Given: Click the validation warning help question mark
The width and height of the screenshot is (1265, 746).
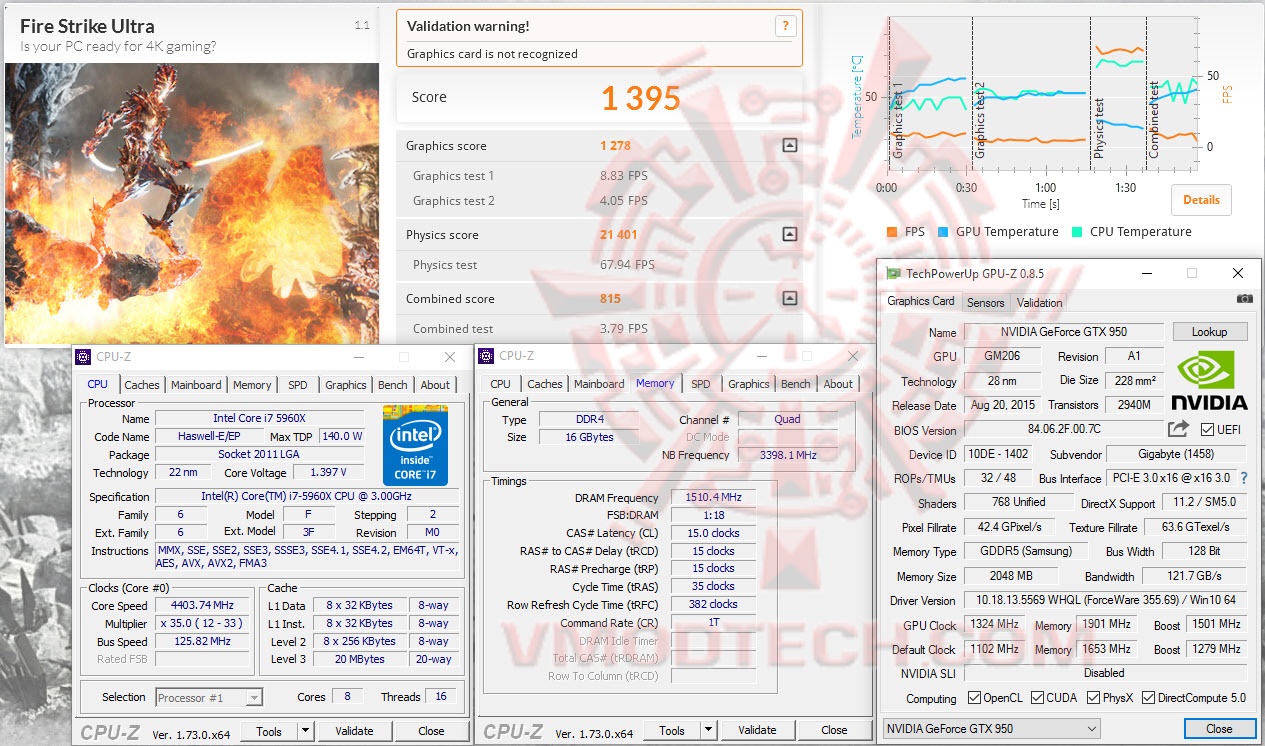Looking at the screenshot, I should pos(786,27).
